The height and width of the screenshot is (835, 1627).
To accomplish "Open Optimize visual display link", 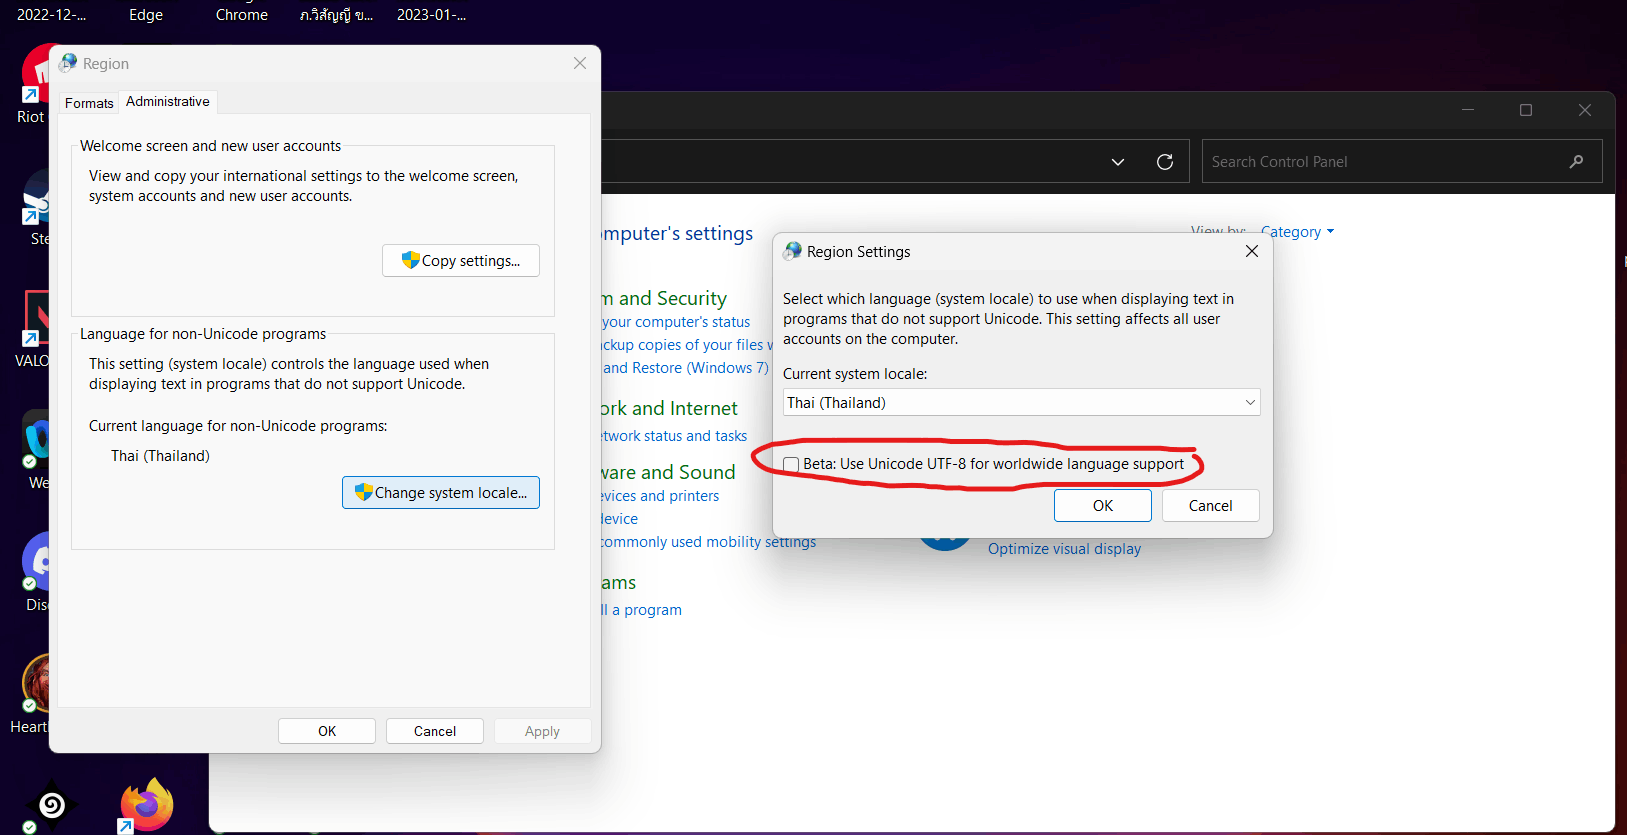I will click(1064, 548).
